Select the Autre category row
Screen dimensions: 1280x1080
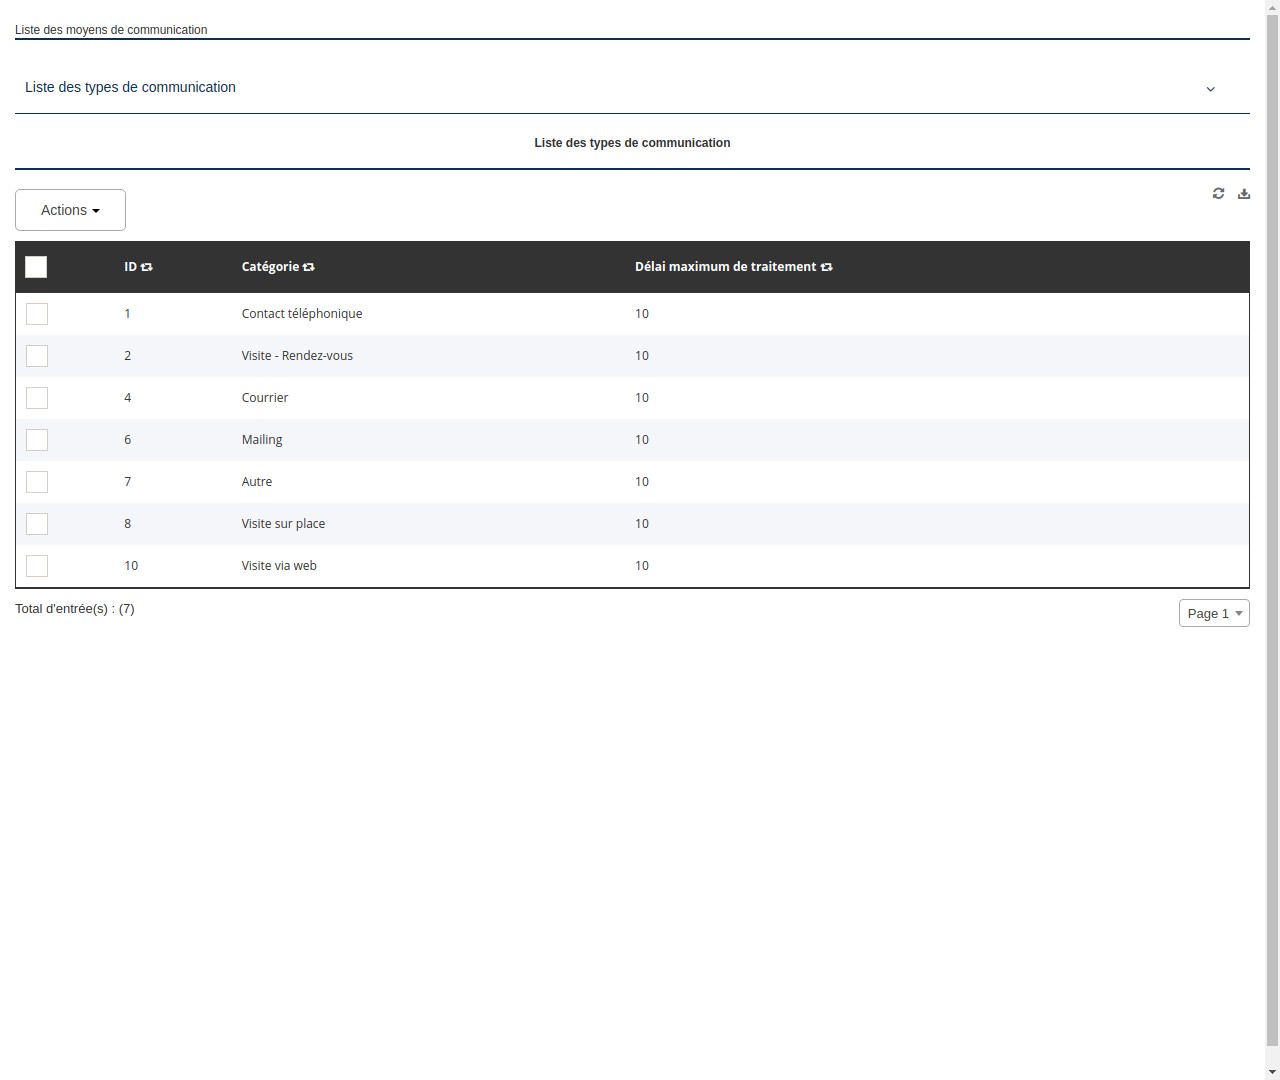coord(257,482)
